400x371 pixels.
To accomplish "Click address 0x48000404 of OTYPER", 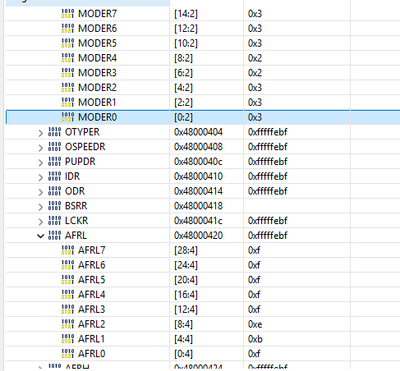I will pos(198,132).
